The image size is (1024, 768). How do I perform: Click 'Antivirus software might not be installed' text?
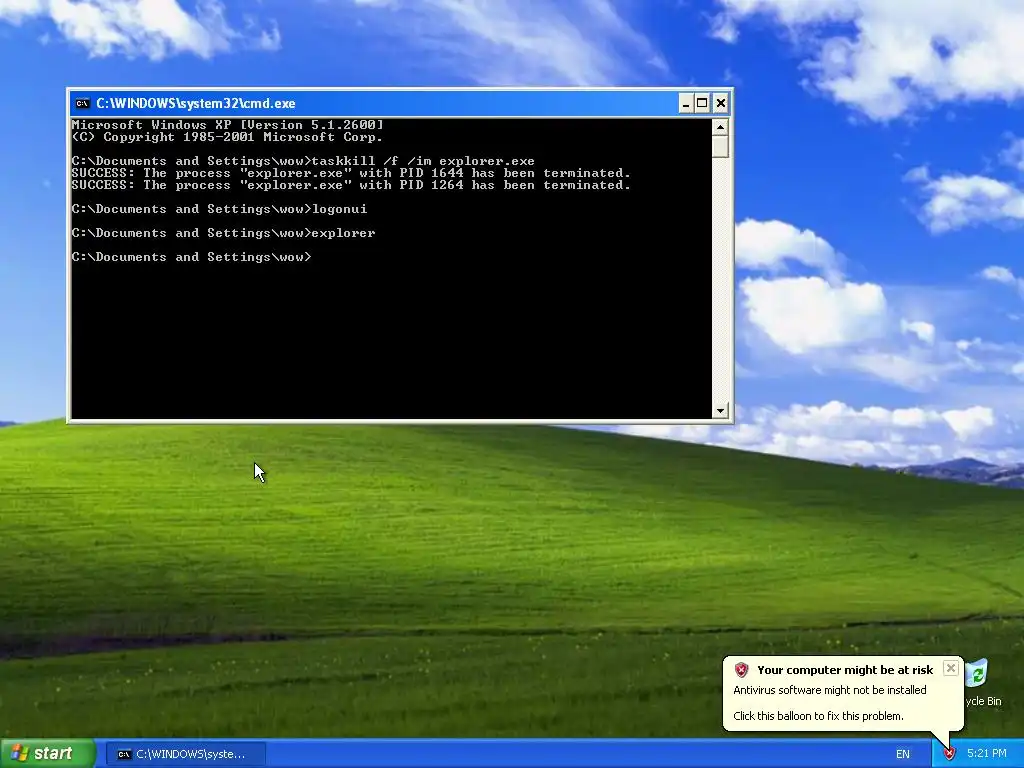pyautogui.click(x=829, y=690)
